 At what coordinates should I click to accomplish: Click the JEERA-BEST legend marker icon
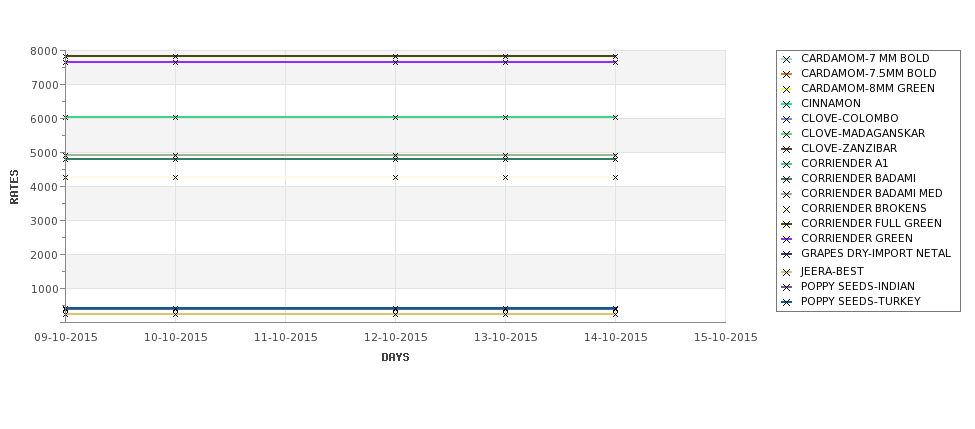pyautogui.click(x=787, y=272)
